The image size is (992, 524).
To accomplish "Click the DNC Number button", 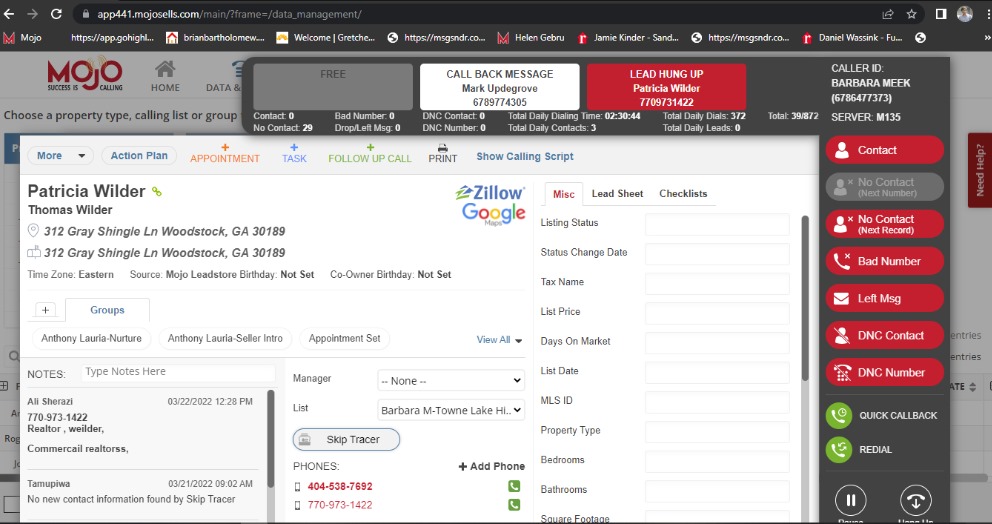I will pyautogui.click(x=884, y=372).
